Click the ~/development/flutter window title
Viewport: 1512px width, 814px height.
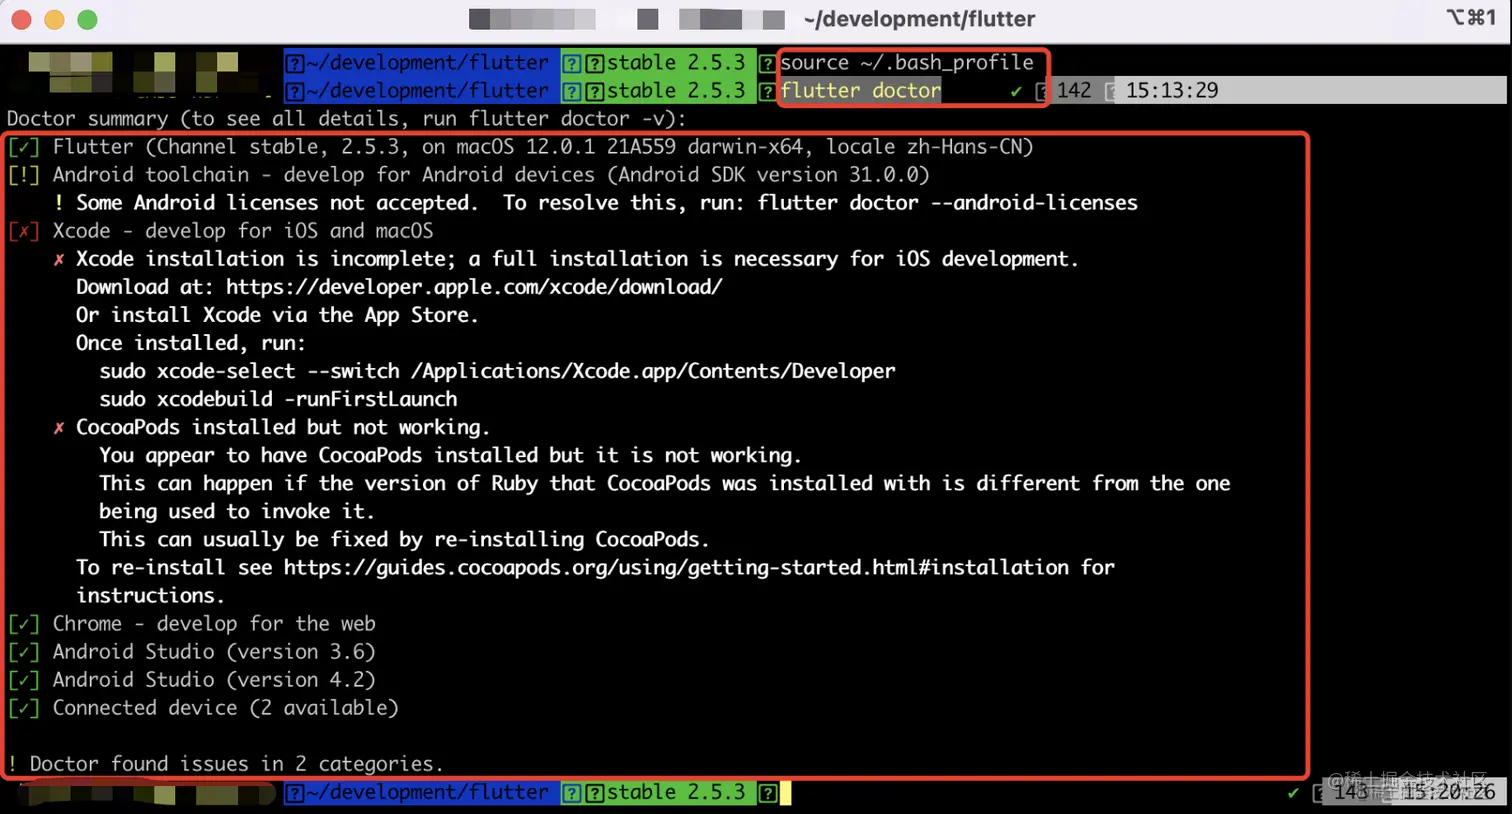[x=919, y=19]
